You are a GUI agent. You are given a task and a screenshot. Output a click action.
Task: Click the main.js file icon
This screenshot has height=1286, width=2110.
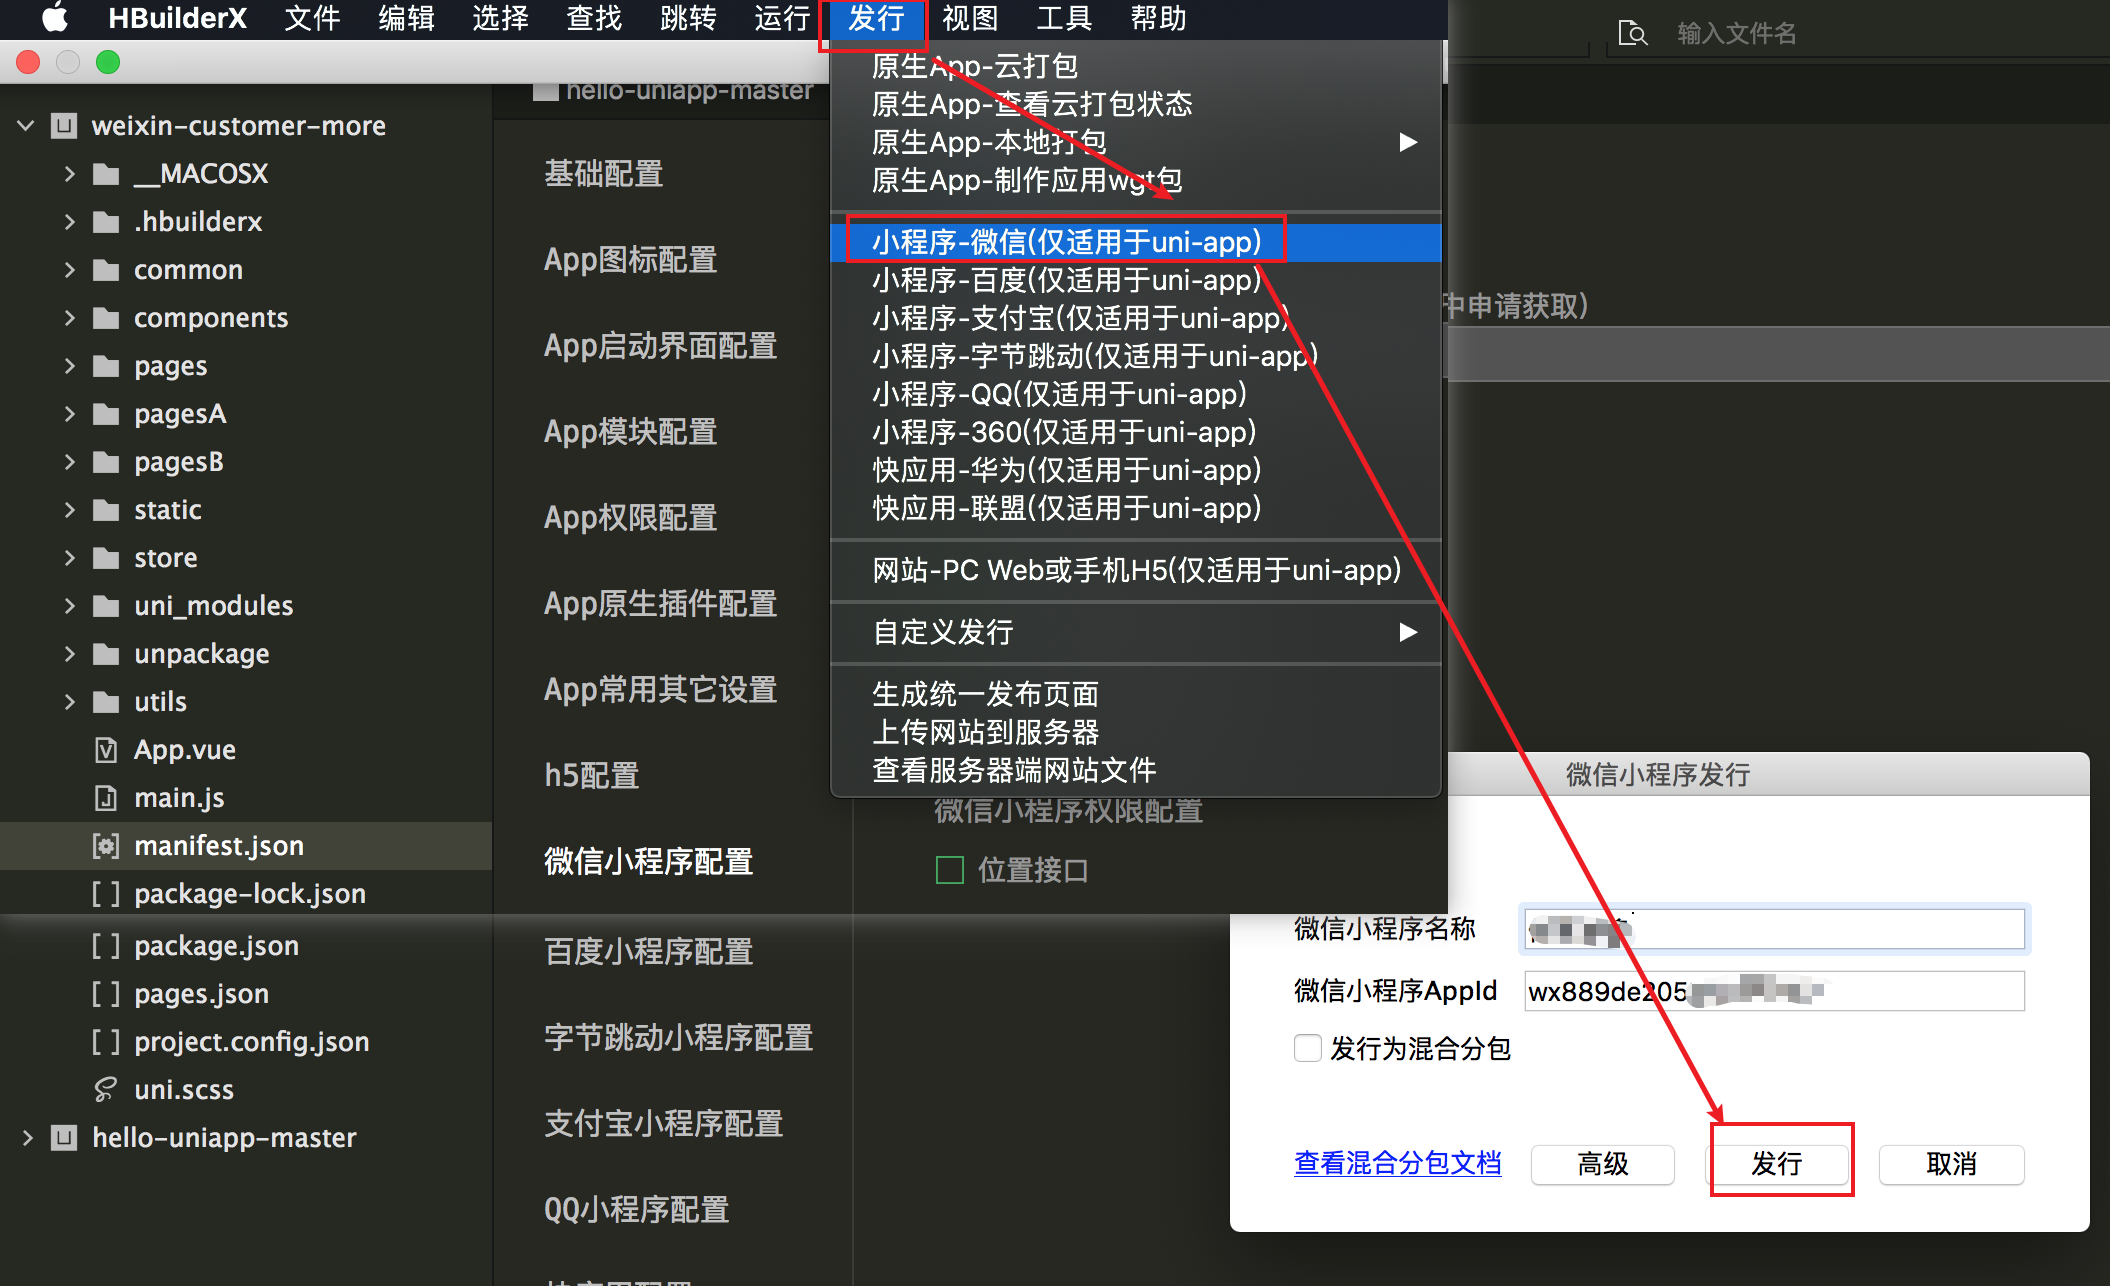point(105,798)
